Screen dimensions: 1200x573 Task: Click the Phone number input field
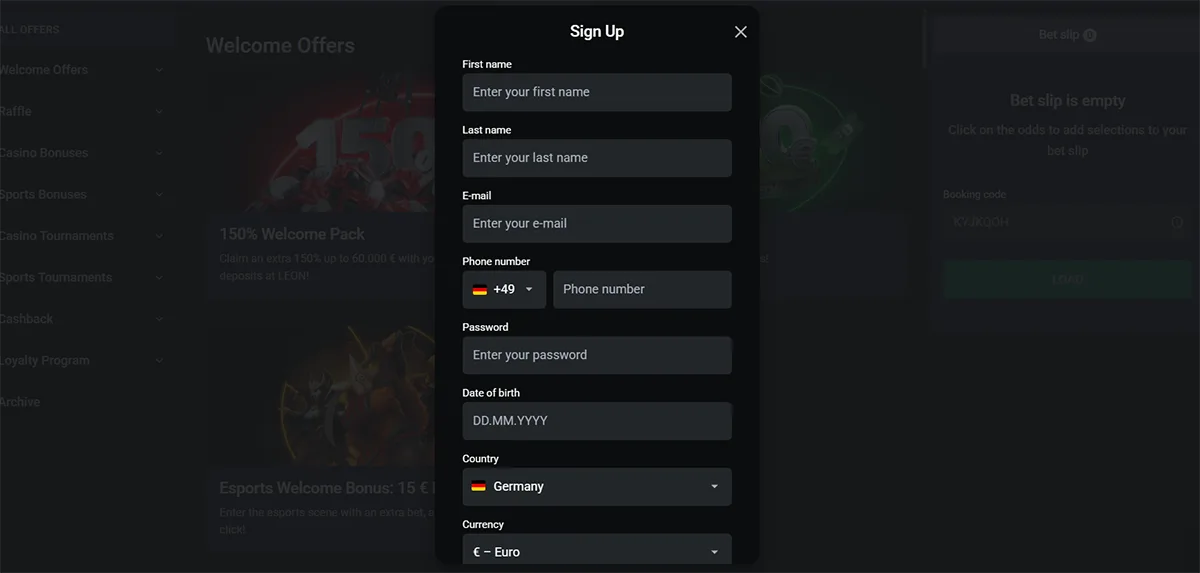click(x=642, y=290)
